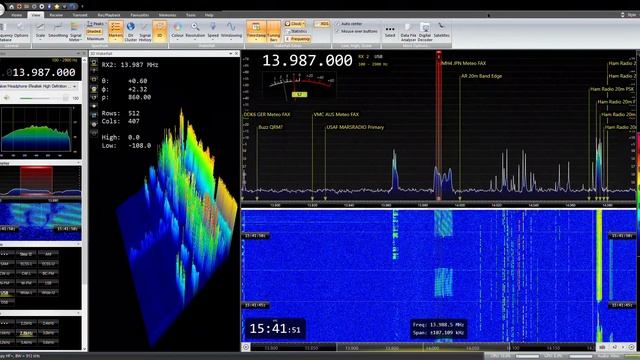Switch to the Memories ribbon tab

pos(167,15)
